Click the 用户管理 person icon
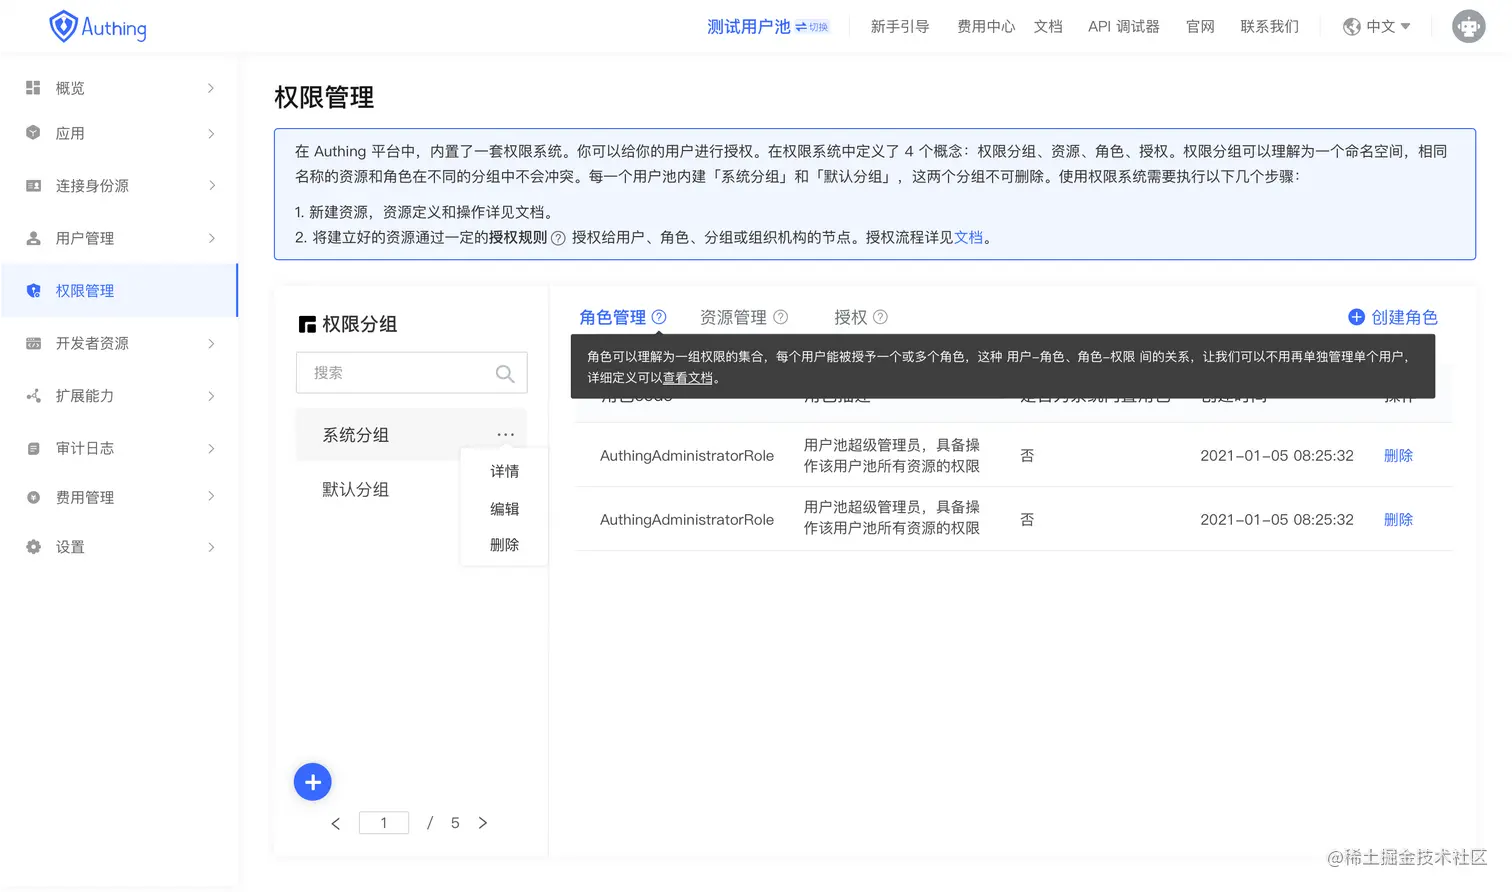Image resolution: width=1512 pixels, height=892 pixels. click(33, 238)
